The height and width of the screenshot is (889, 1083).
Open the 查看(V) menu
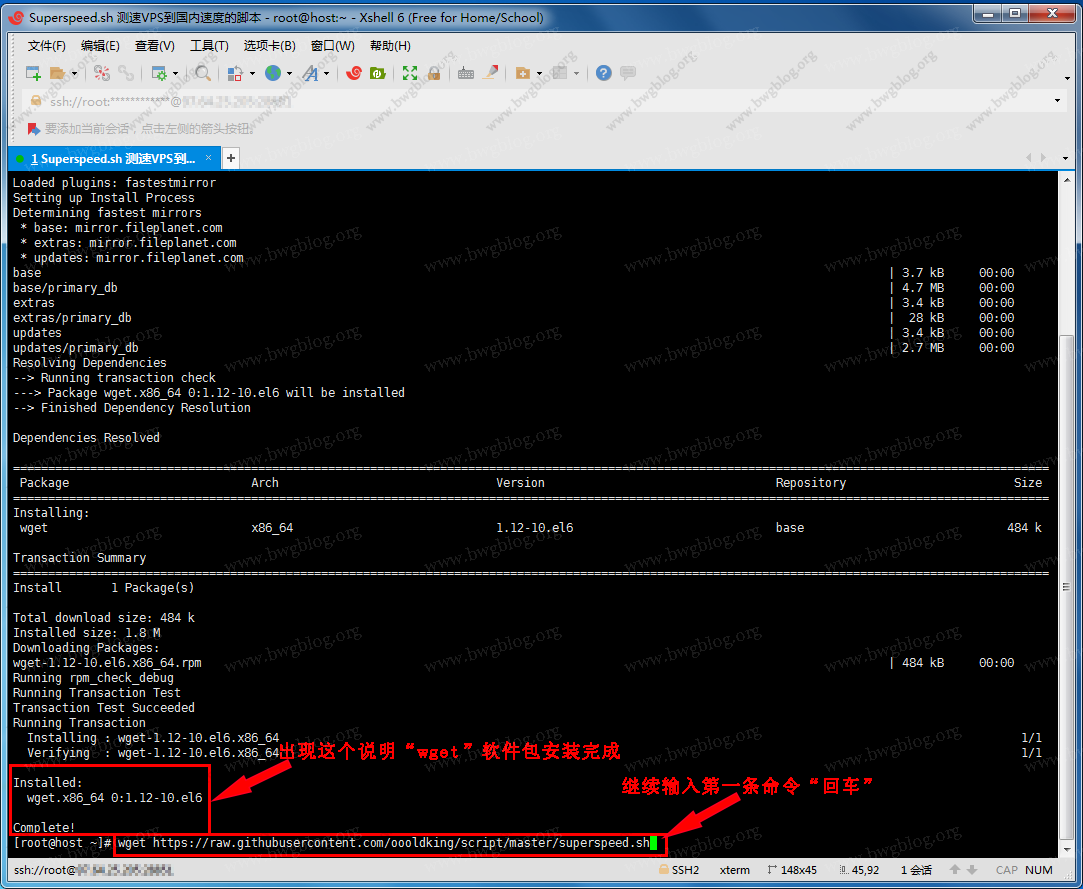155,46
